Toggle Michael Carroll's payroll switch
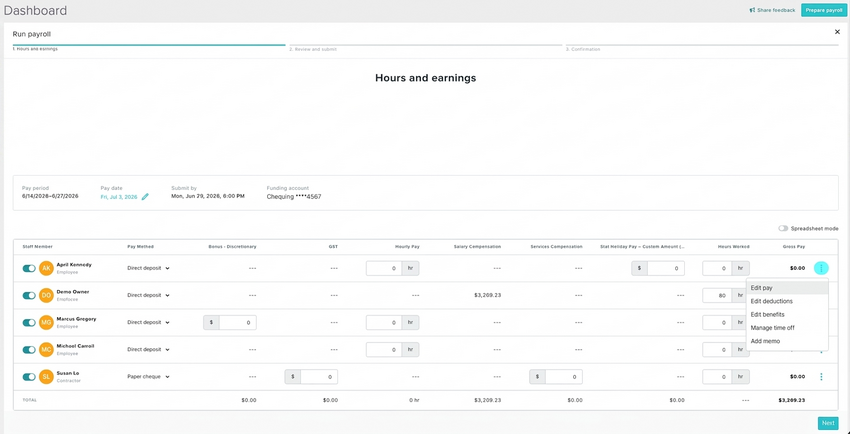The height and width of the screenshot is (434, 850). tap(29, 349)
